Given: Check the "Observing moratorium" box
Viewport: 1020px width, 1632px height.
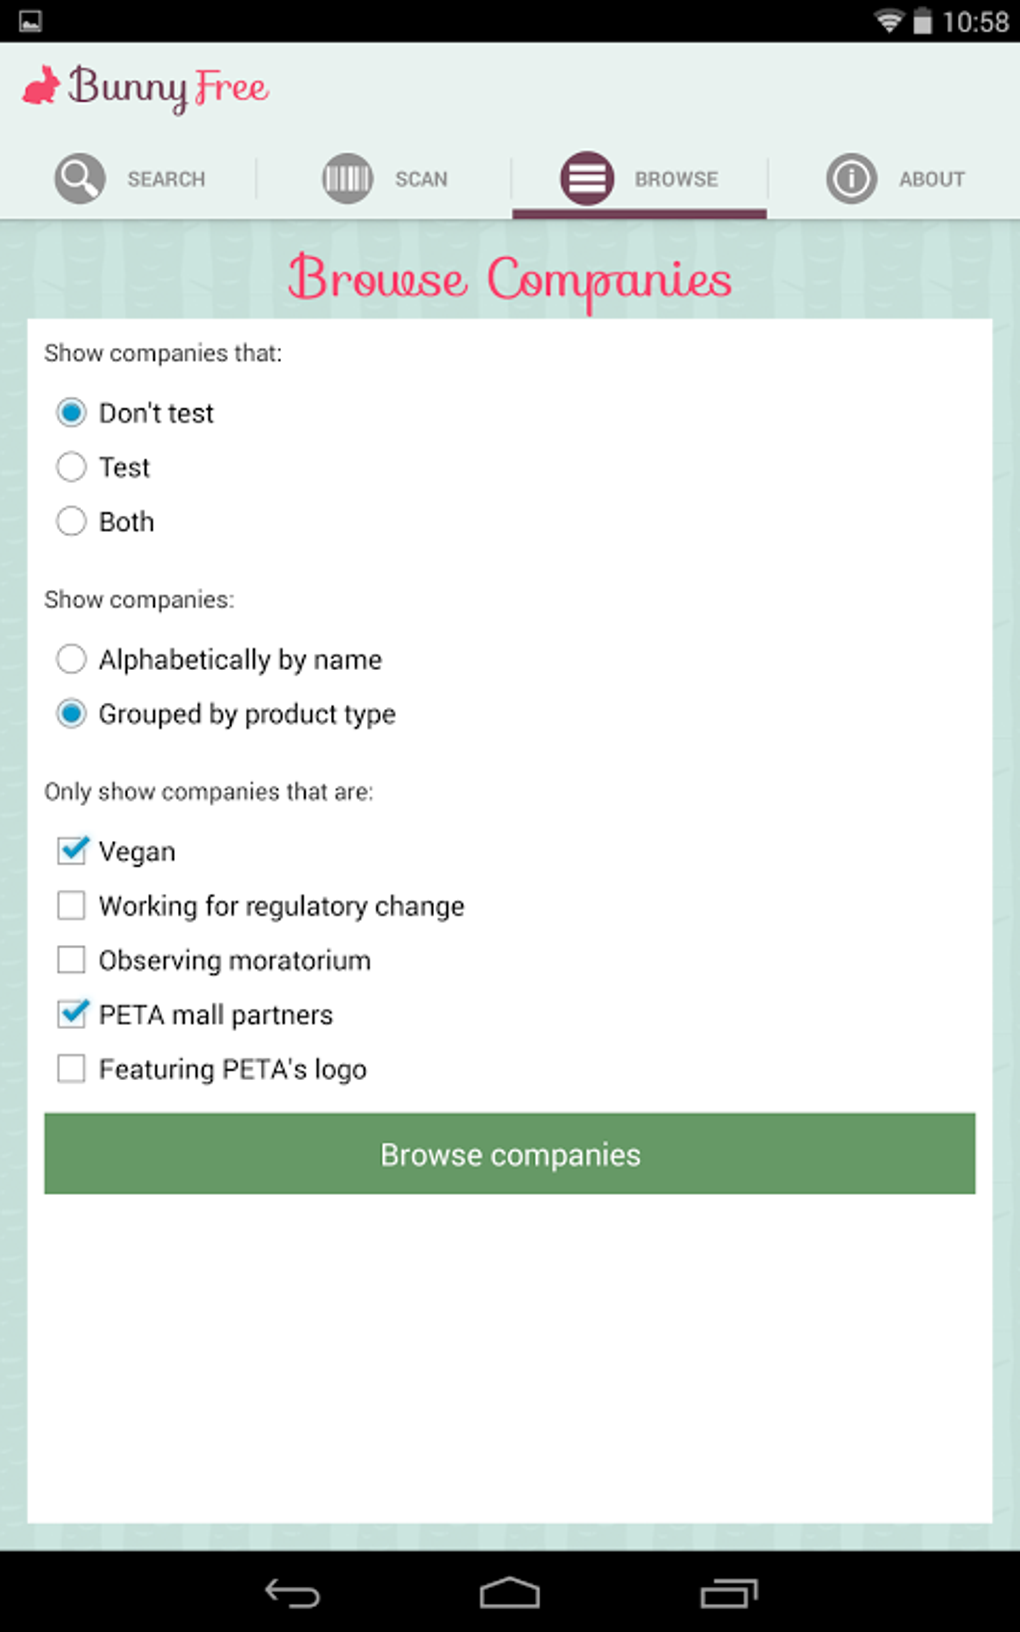Looking at the screenshot, I should pyautogui.click(x=72, y=960).
